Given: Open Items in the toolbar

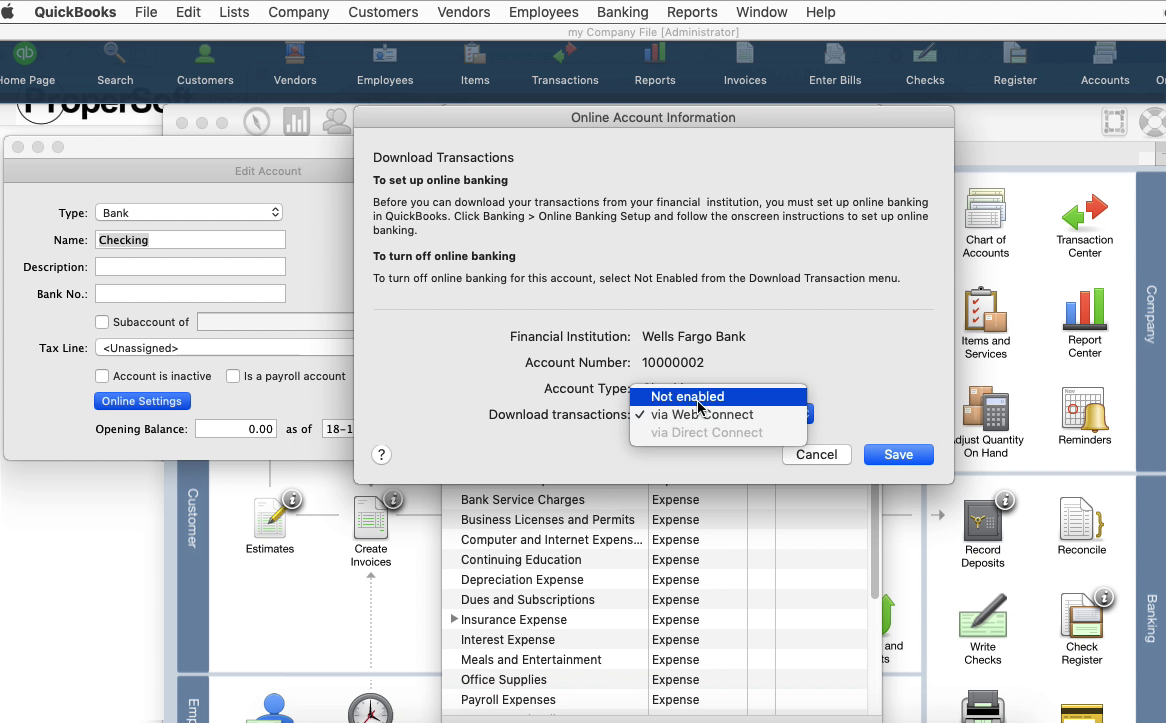Looking at the screenshot, I should (x=474, y=65).
